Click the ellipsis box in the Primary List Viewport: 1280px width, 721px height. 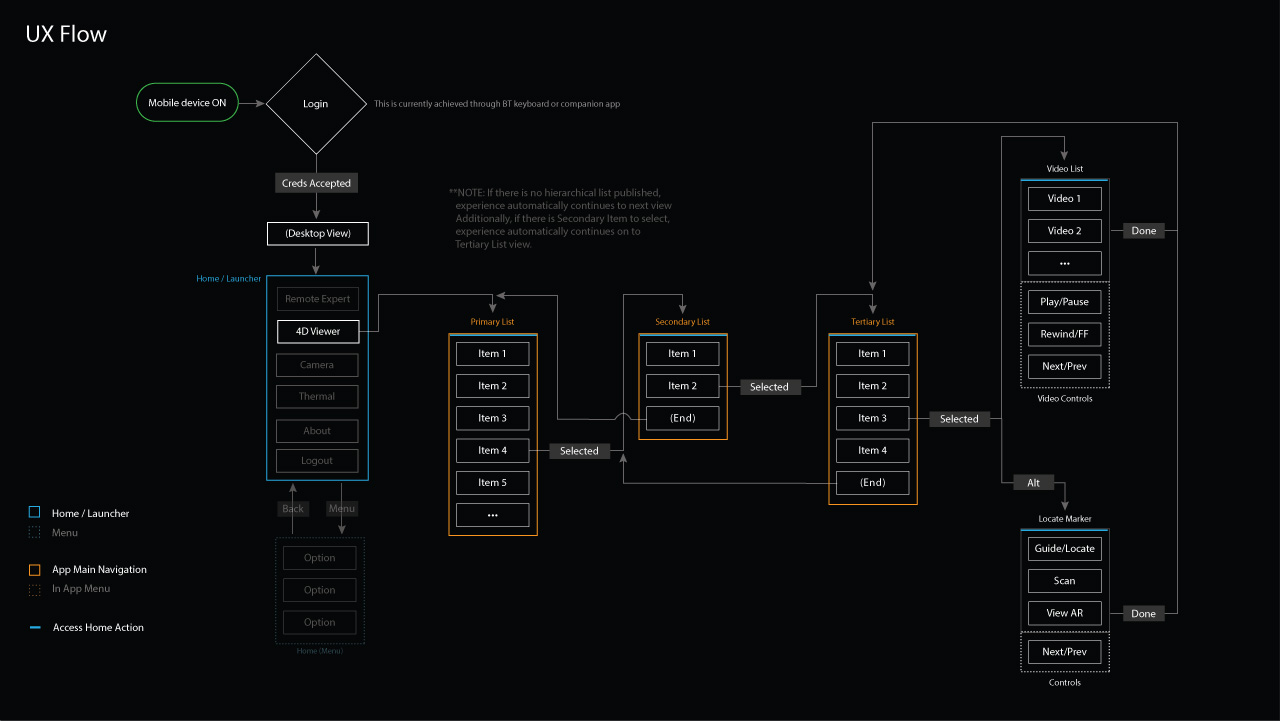coord(492,515)
